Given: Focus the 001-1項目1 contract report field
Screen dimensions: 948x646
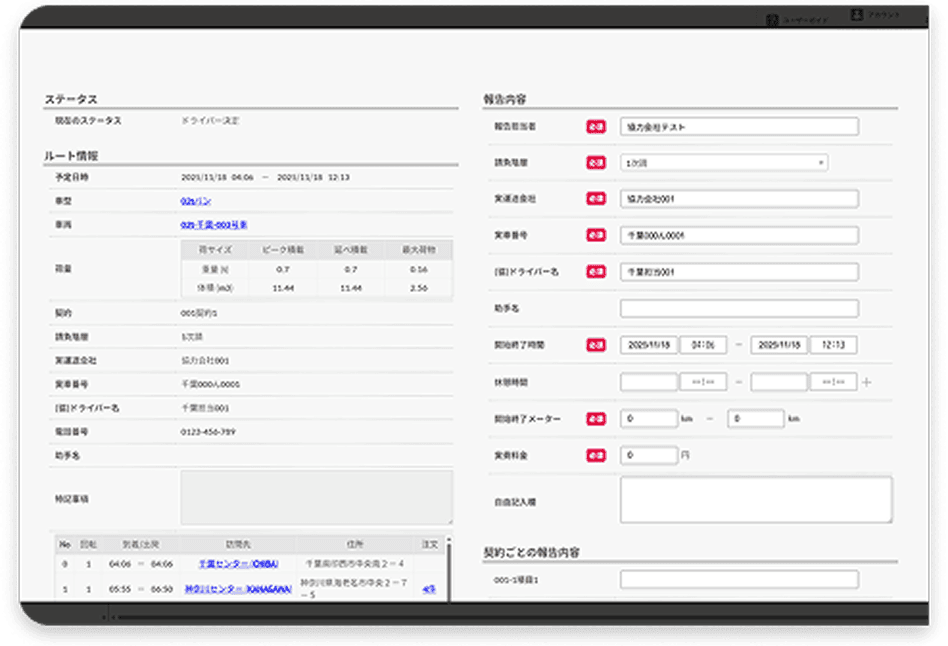Looking at the screenshot, I should click(739, 579).
